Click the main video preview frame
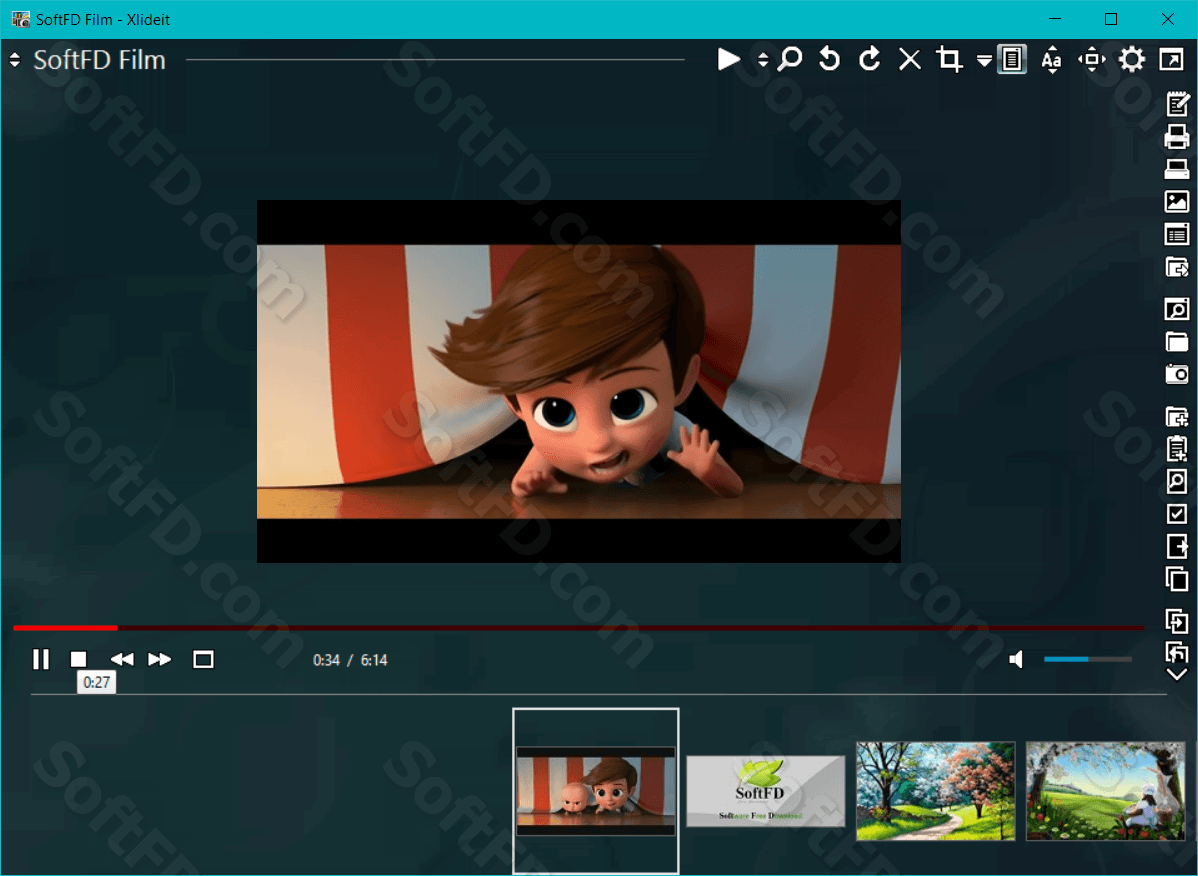This screenshot has height=876, width=1198. pos(578,381)
